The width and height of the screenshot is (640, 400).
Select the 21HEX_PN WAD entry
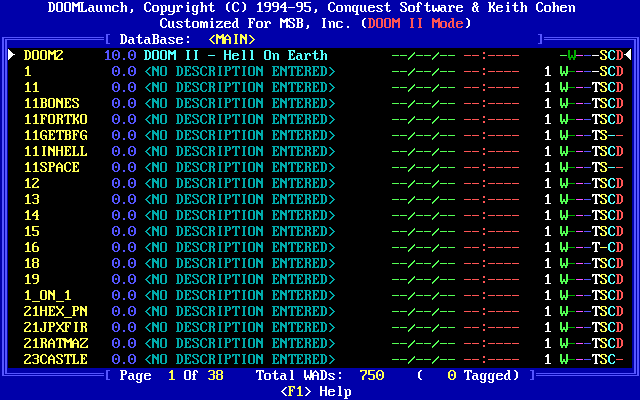pyautogui.click(x=320, y=311)
